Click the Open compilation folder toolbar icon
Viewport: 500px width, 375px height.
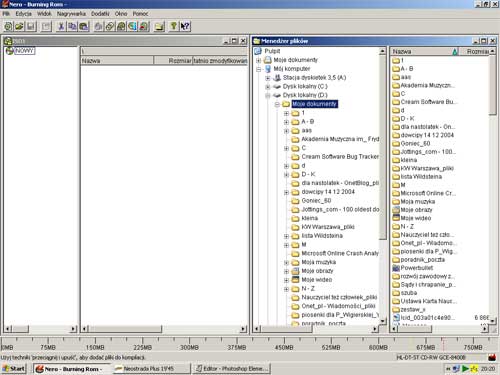coord(19,26)
